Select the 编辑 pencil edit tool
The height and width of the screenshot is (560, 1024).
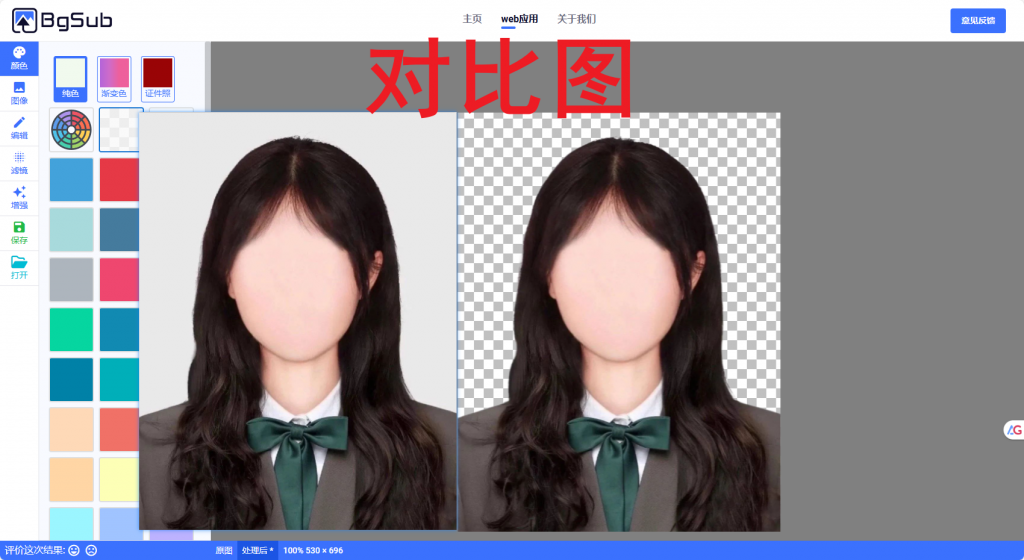coord(19,128)
